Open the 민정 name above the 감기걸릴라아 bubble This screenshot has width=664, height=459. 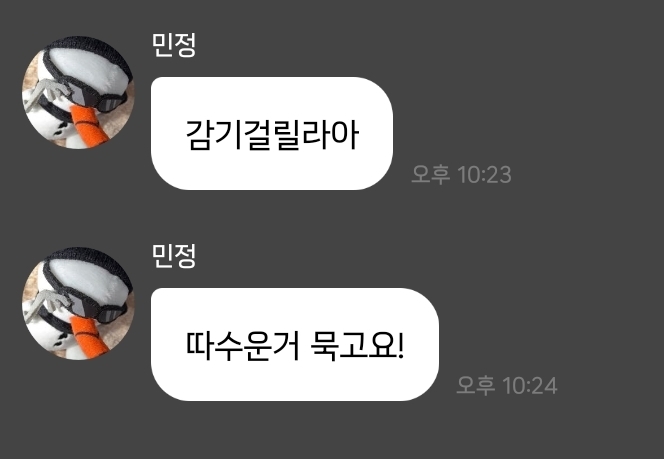point(174,45)
